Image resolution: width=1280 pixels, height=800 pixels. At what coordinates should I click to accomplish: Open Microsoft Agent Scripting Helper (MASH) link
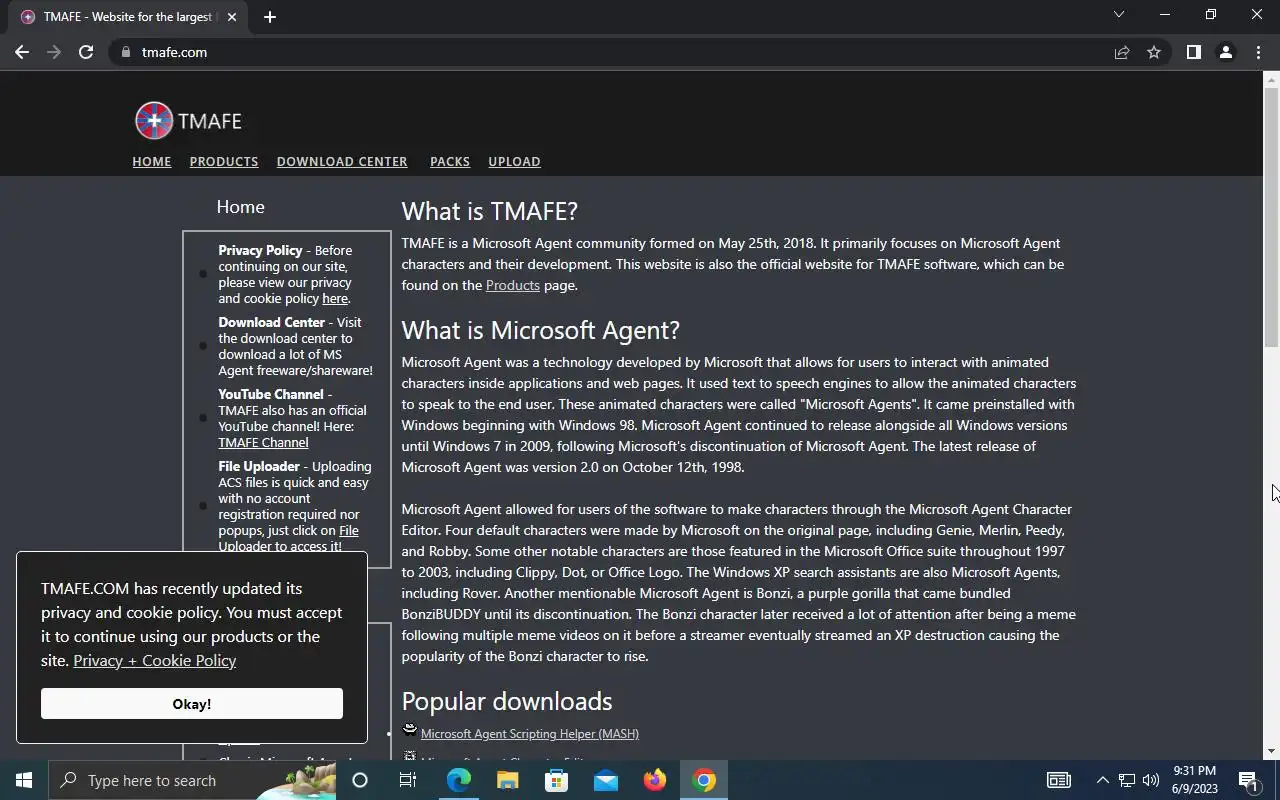pyautogui.click(x=530, y=733)
